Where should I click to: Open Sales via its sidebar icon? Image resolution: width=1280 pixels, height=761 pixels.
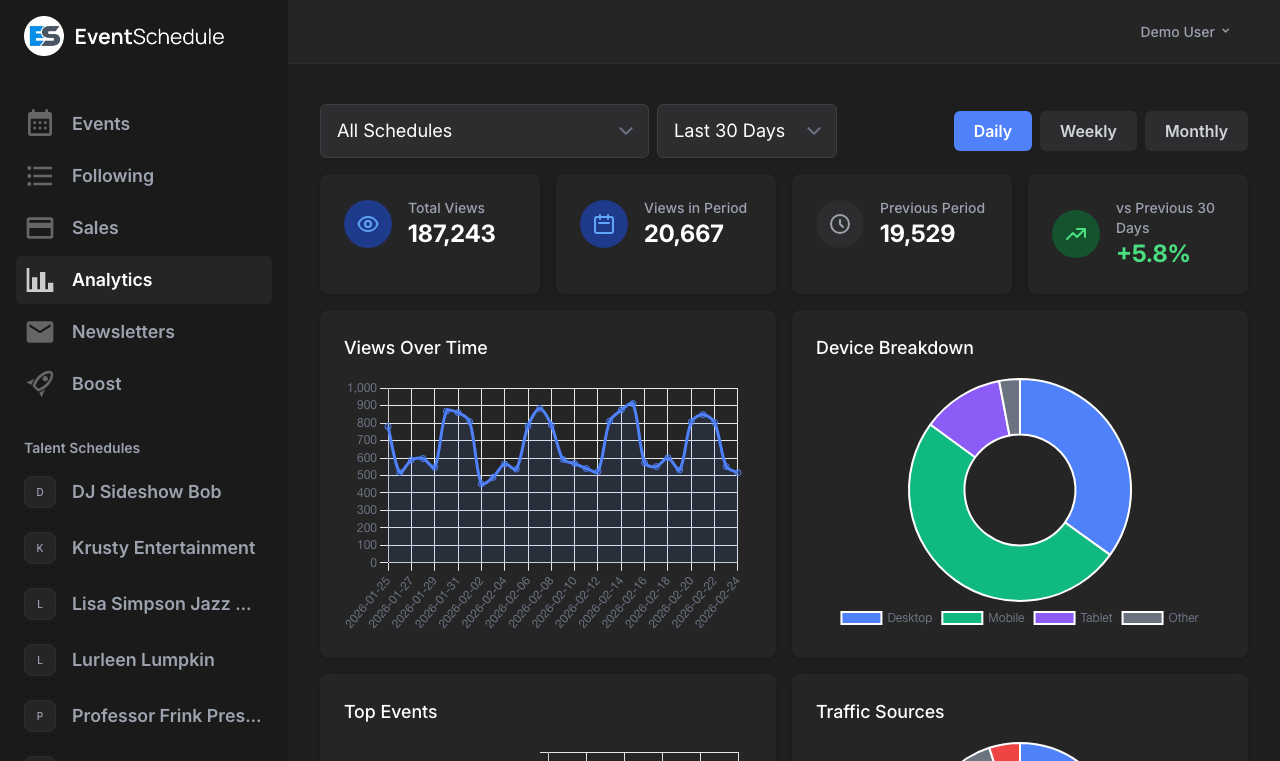39,227
